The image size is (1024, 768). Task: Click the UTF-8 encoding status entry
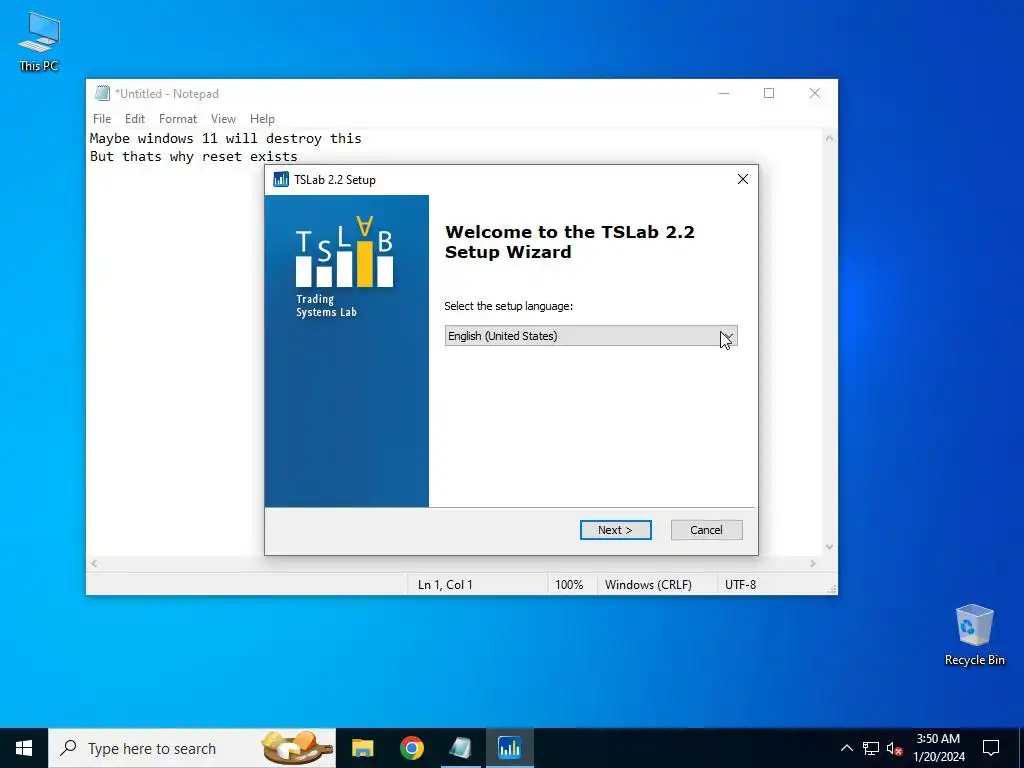pyautogui.click(x=741, y=584)
